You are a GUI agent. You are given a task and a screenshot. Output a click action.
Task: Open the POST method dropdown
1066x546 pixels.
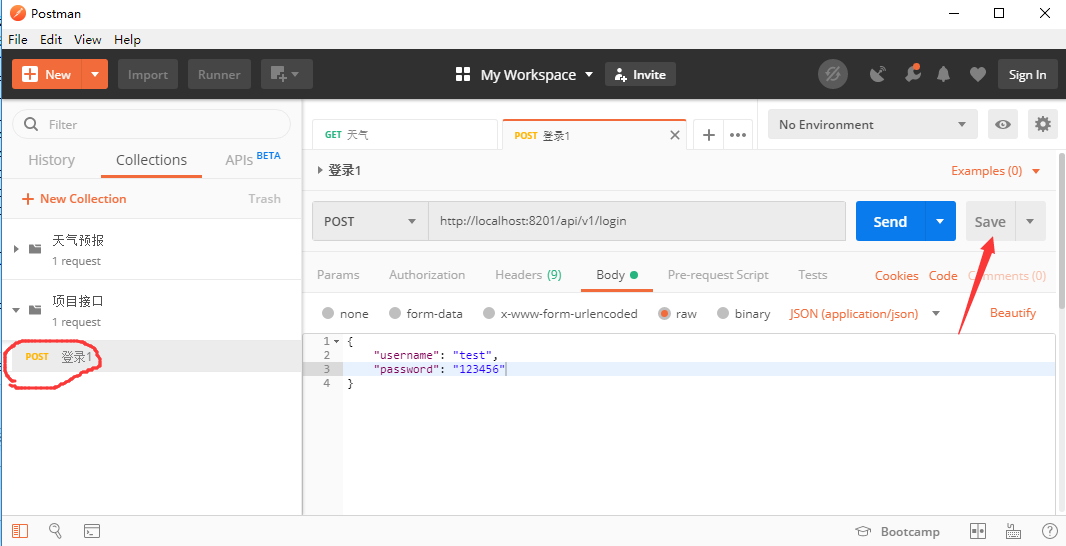point(370,221)
